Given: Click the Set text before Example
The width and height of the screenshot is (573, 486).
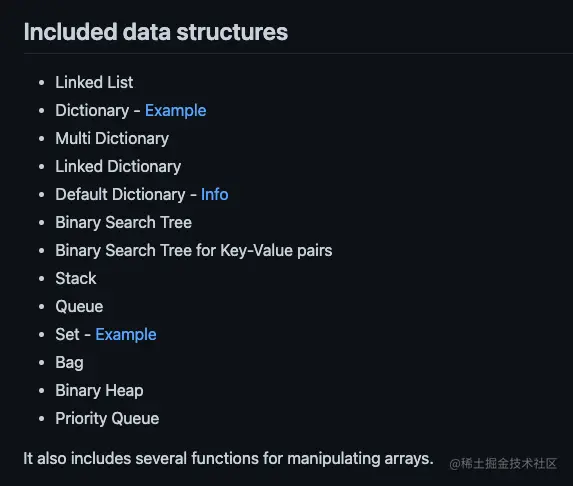Looking at the screenshot, I should (x=67, y=335).
